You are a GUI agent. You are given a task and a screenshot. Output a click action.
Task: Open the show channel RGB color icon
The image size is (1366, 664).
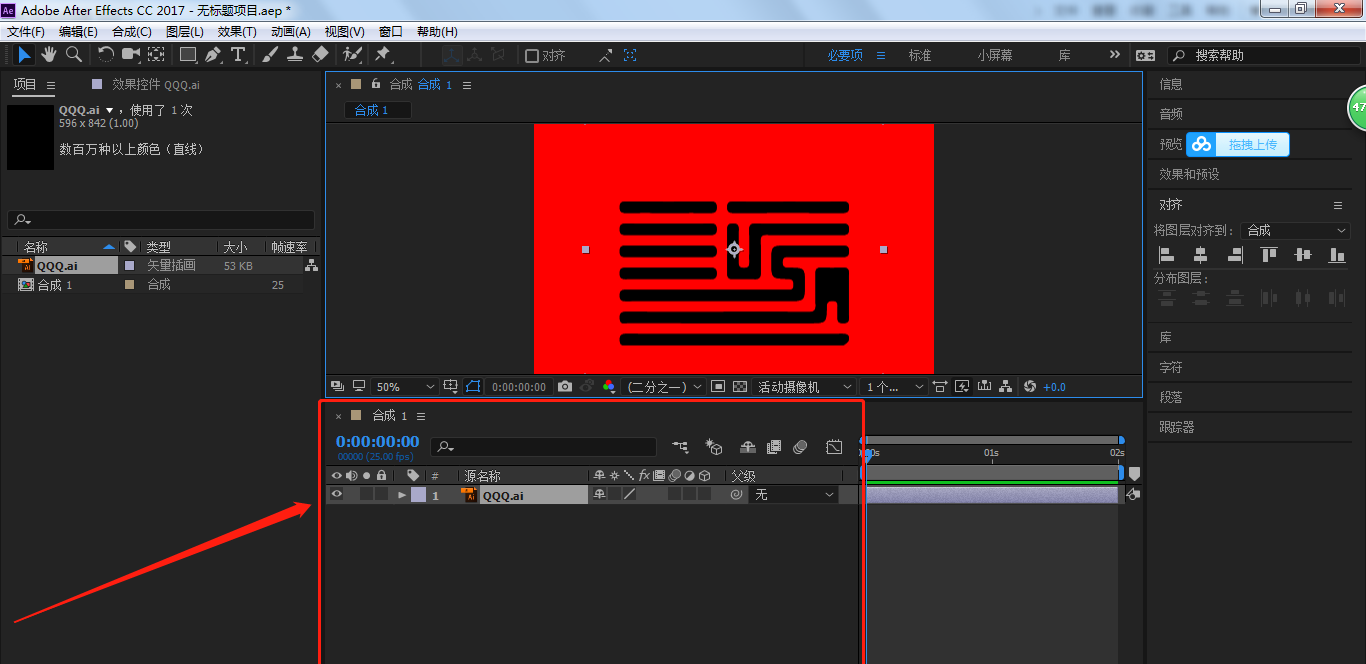(x=609, y=386)
